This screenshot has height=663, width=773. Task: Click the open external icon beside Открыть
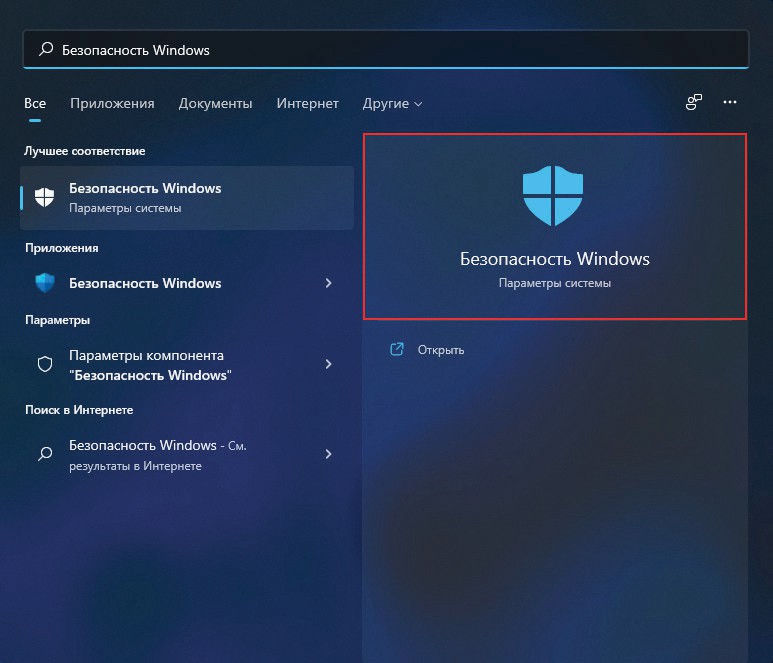(397, 349)
